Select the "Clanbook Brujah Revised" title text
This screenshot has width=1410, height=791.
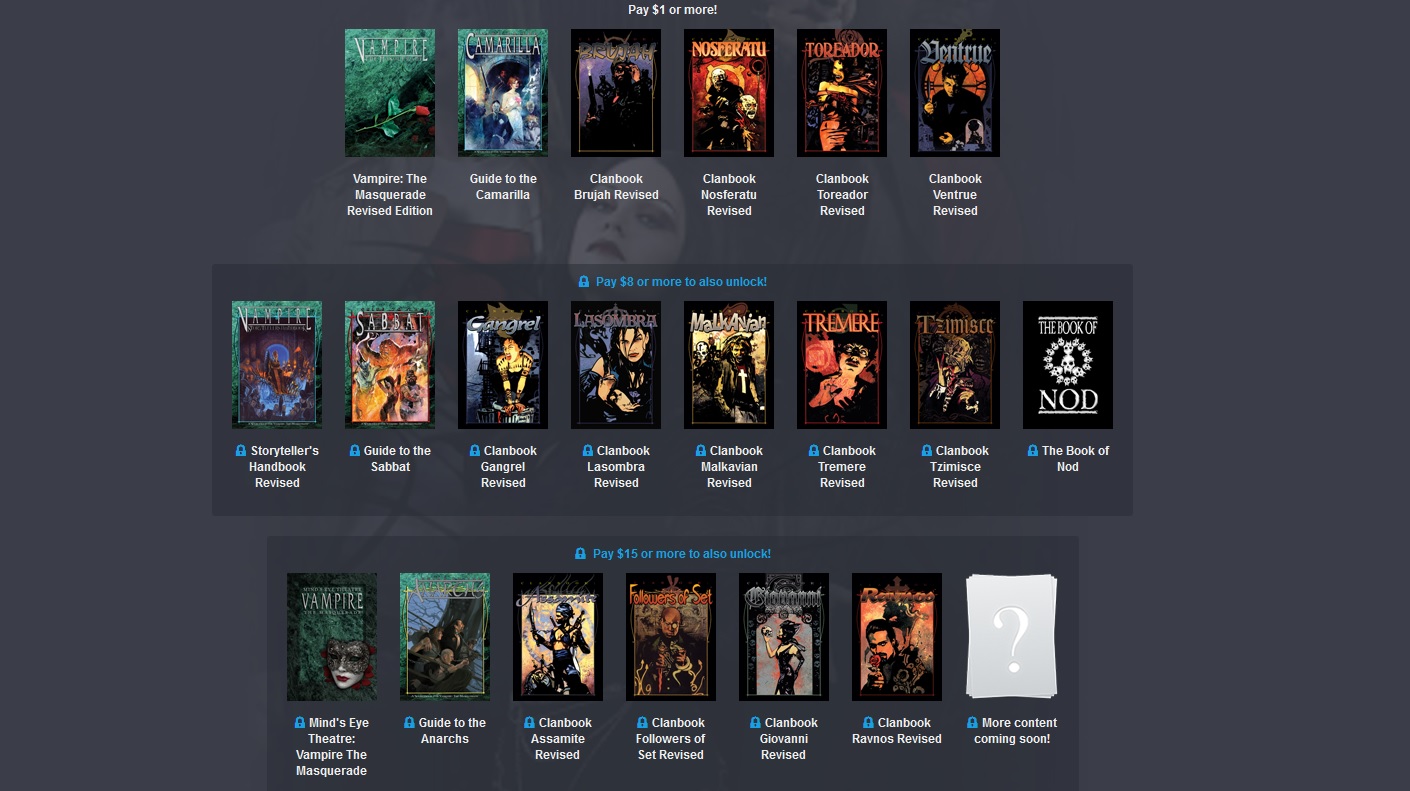click(x=616, y=187)
